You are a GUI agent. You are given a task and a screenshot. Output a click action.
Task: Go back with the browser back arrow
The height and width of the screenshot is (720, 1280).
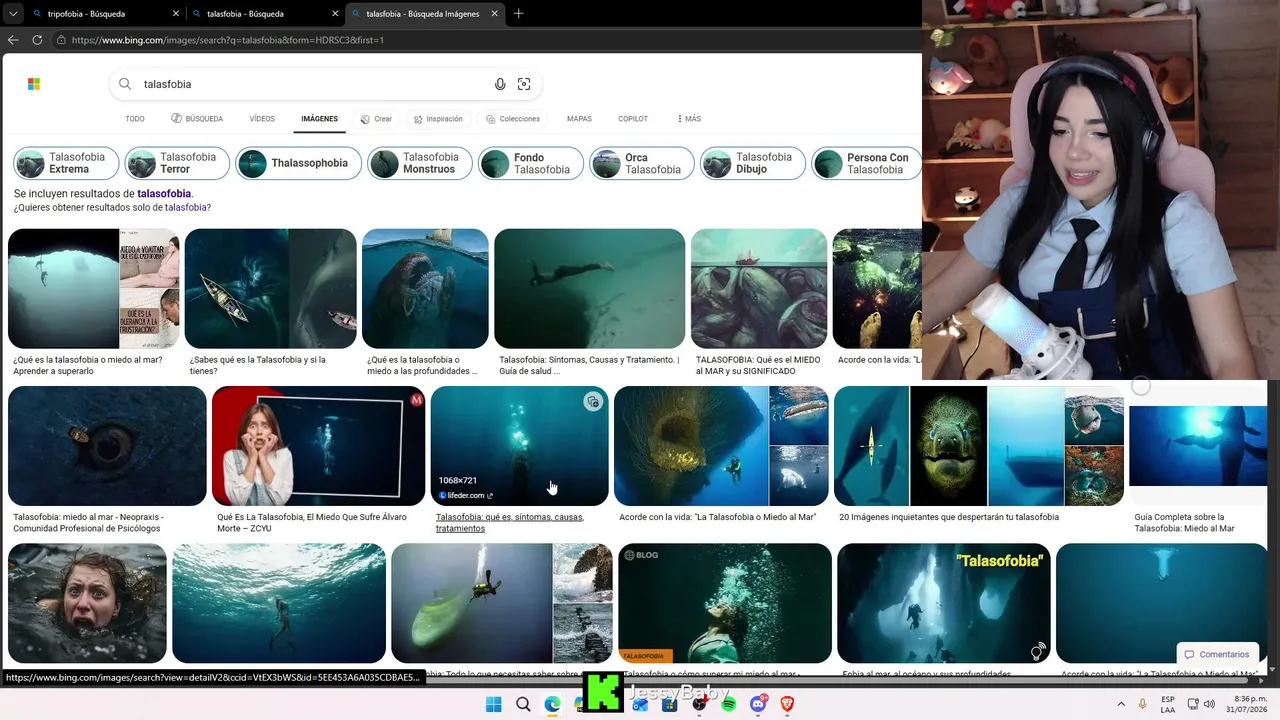(13, 40)
